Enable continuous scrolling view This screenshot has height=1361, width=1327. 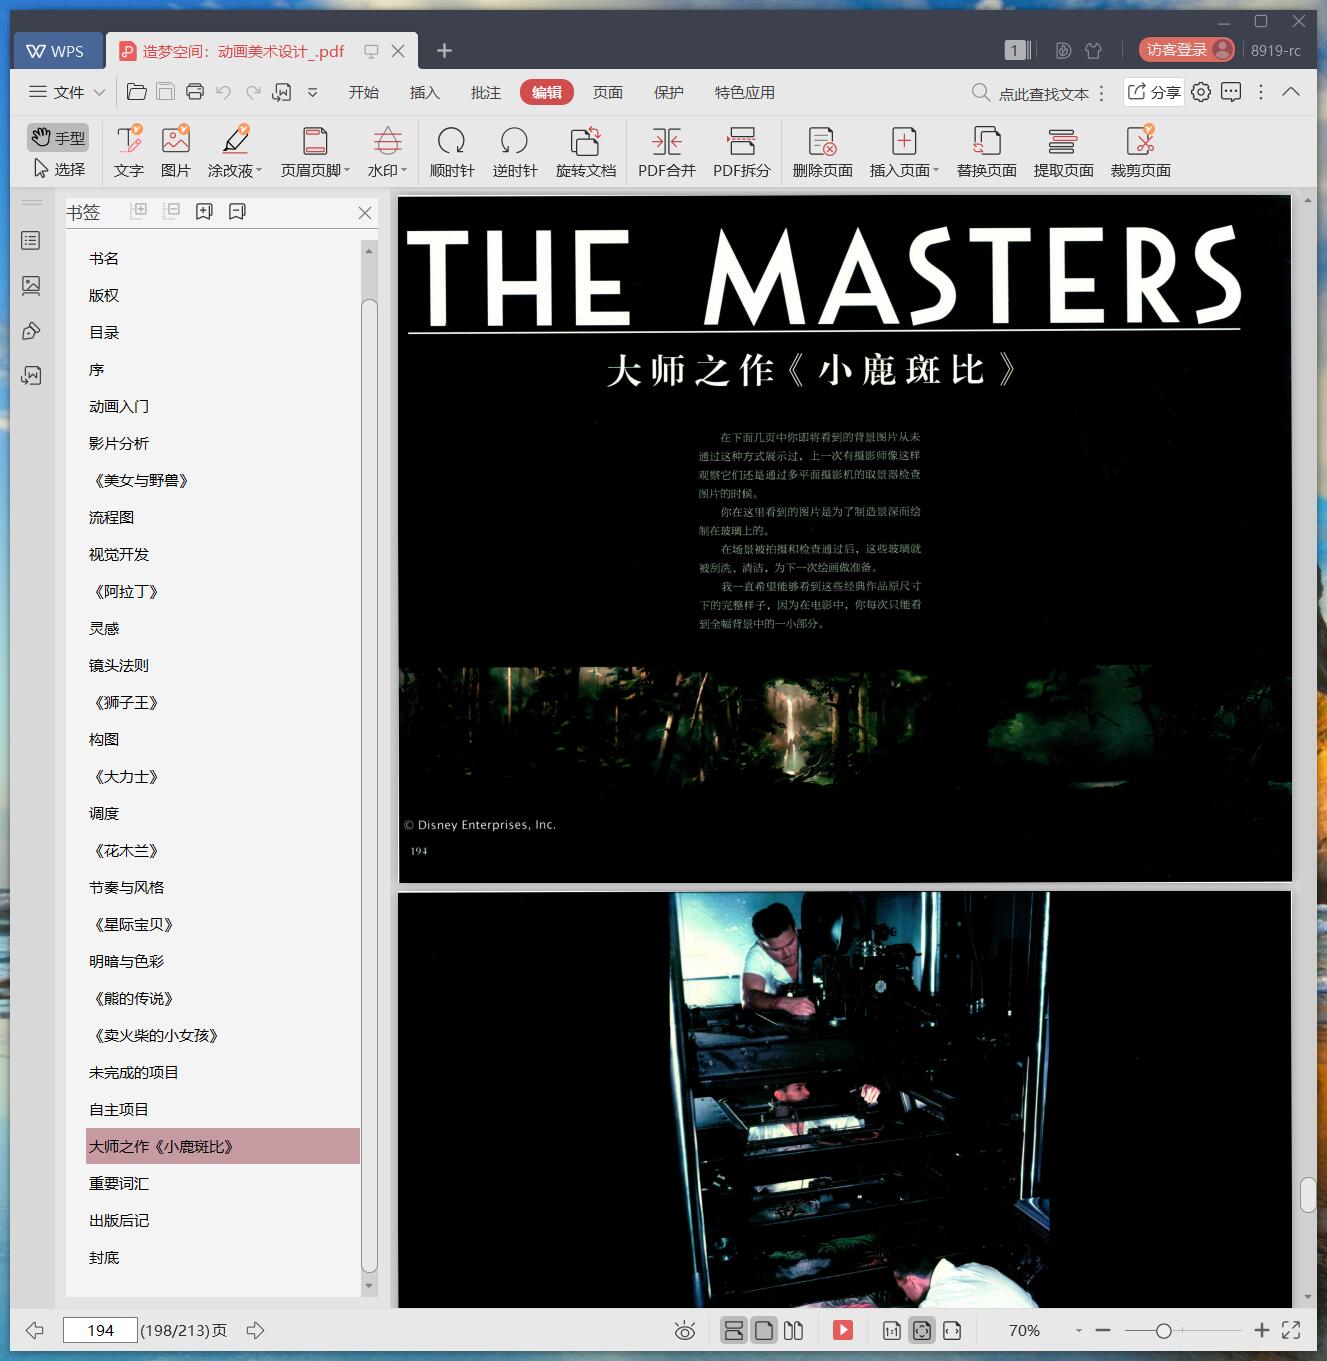coord(733,1330)
